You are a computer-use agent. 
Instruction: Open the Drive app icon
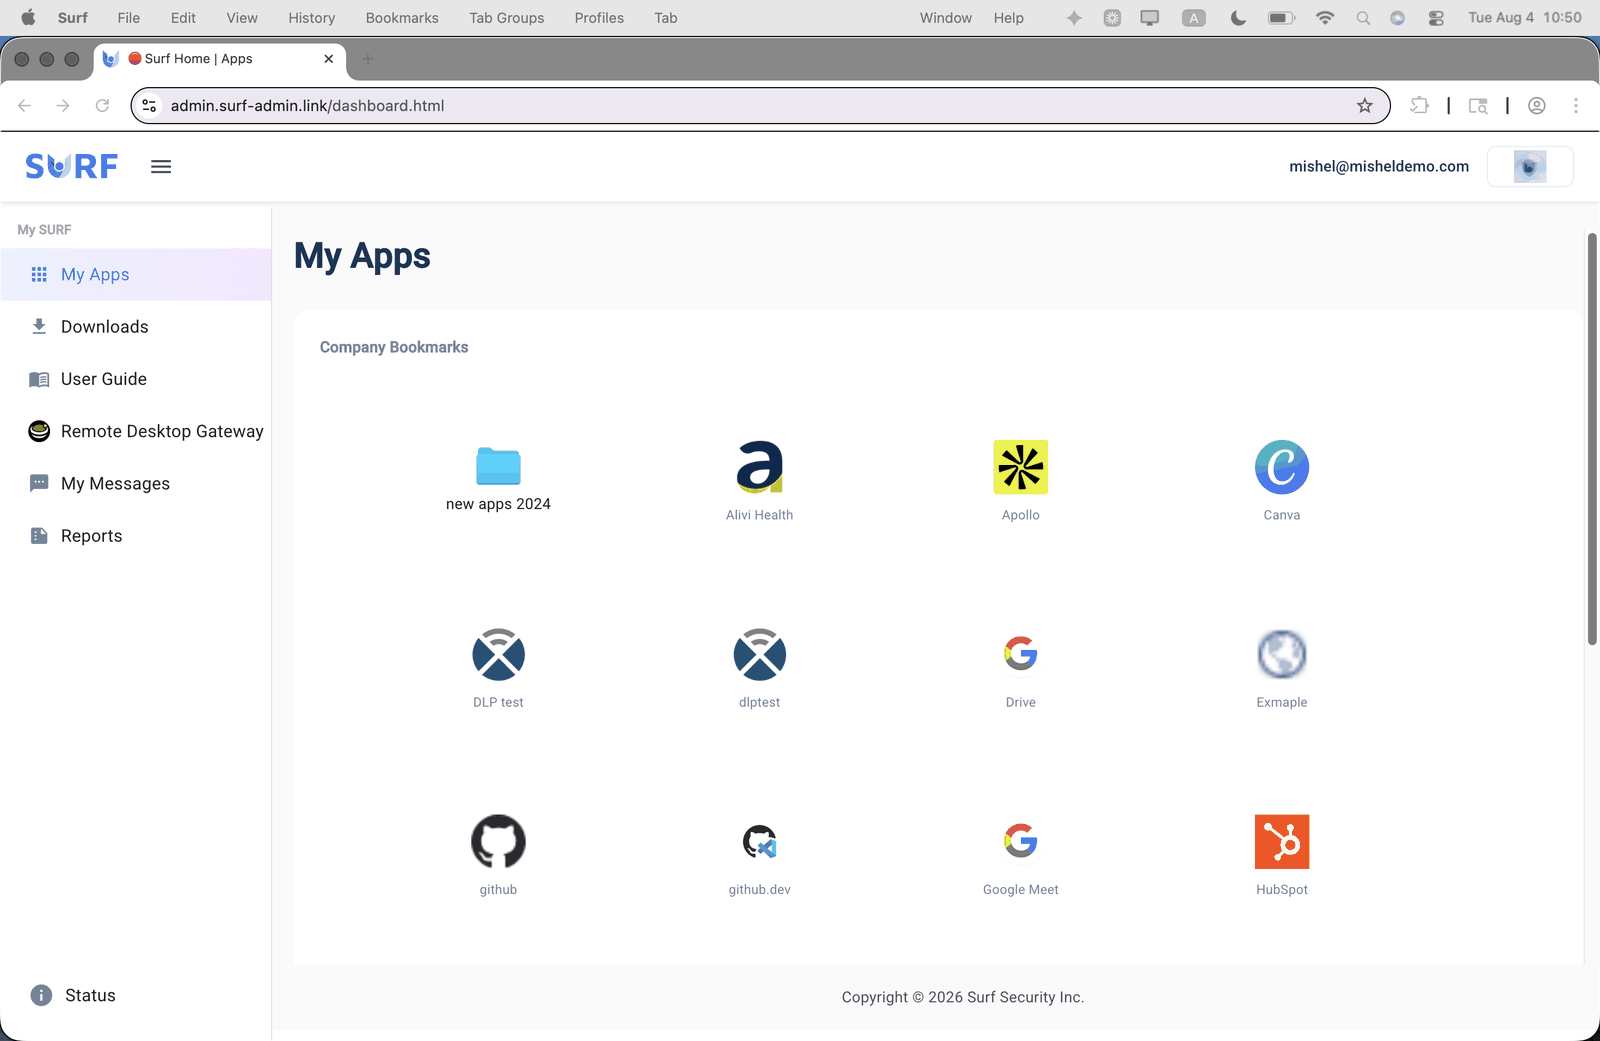(1021, 654)
